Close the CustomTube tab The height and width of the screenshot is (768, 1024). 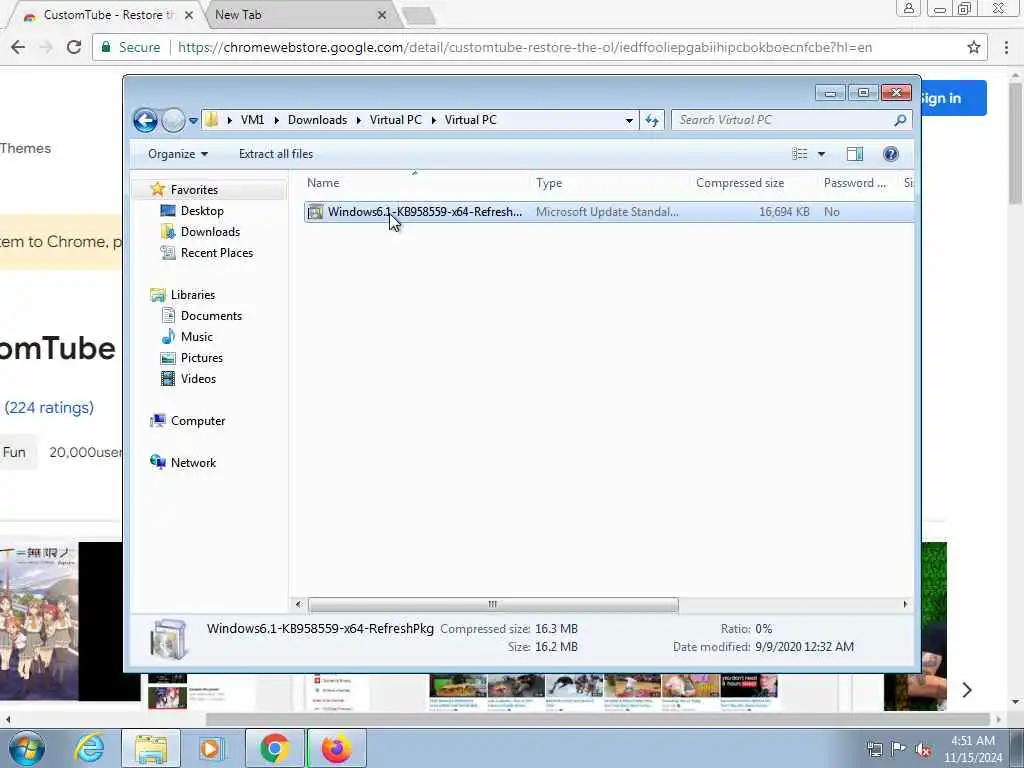(x=189, y=15)
